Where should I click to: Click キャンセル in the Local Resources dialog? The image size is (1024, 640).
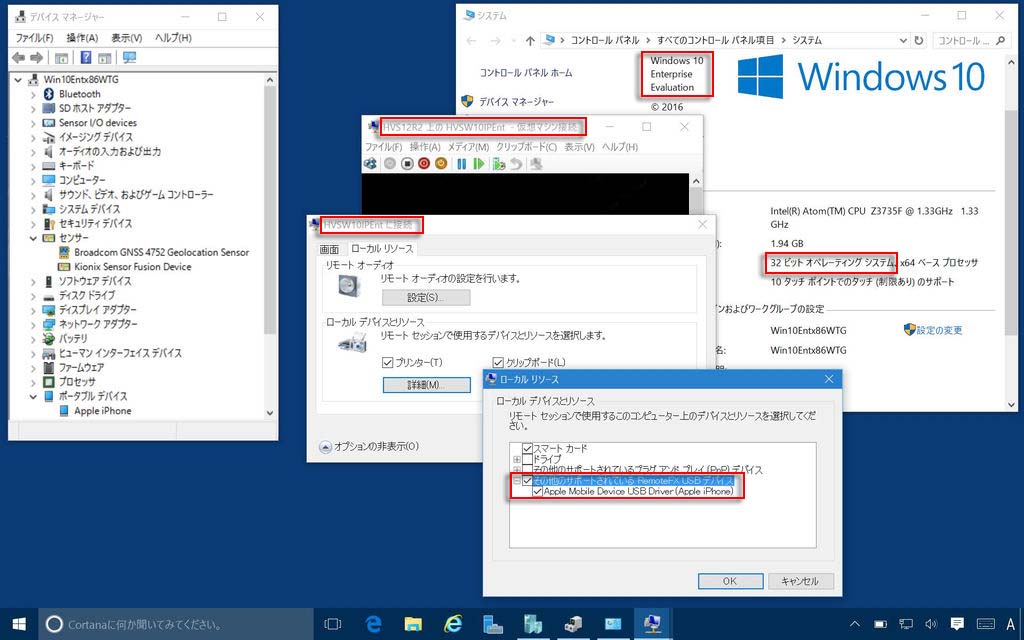801,581
